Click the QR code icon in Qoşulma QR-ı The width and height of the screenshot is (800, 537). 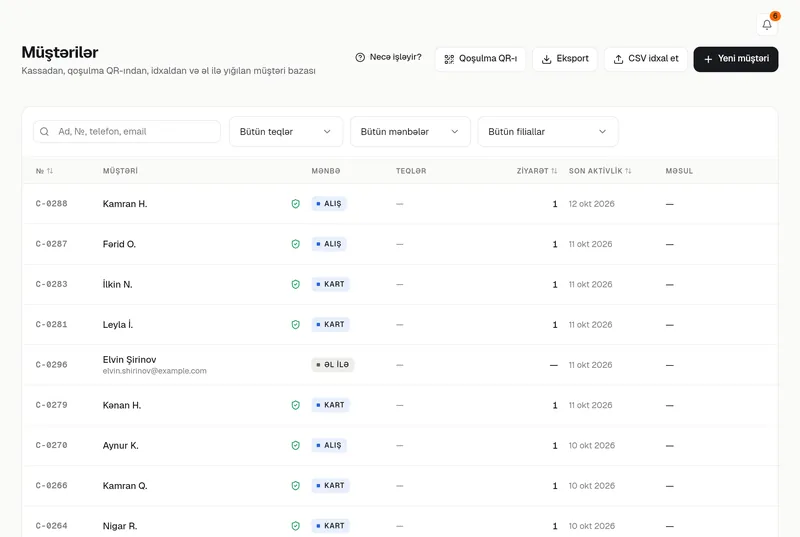pyautogui.click(x=449, y=59)
